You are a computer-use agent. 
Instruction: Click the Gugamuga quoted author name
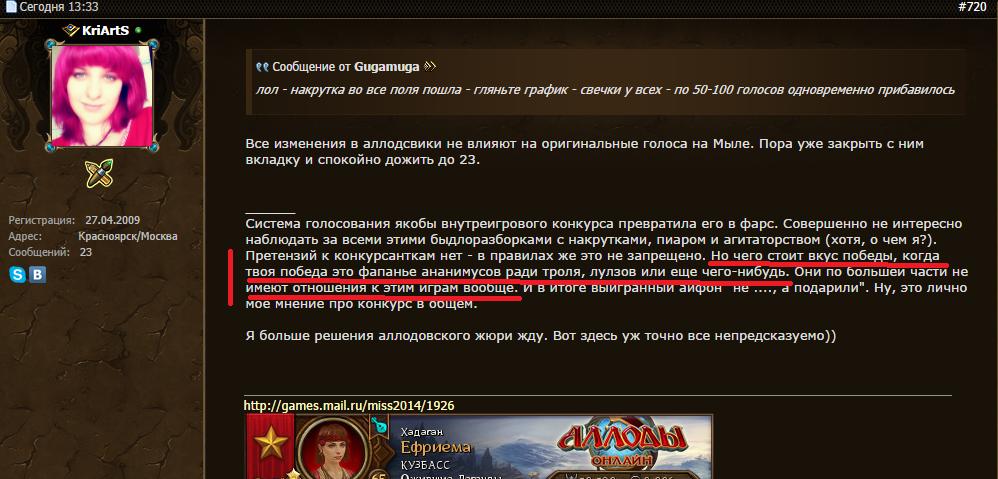click(x=387, y=66)
